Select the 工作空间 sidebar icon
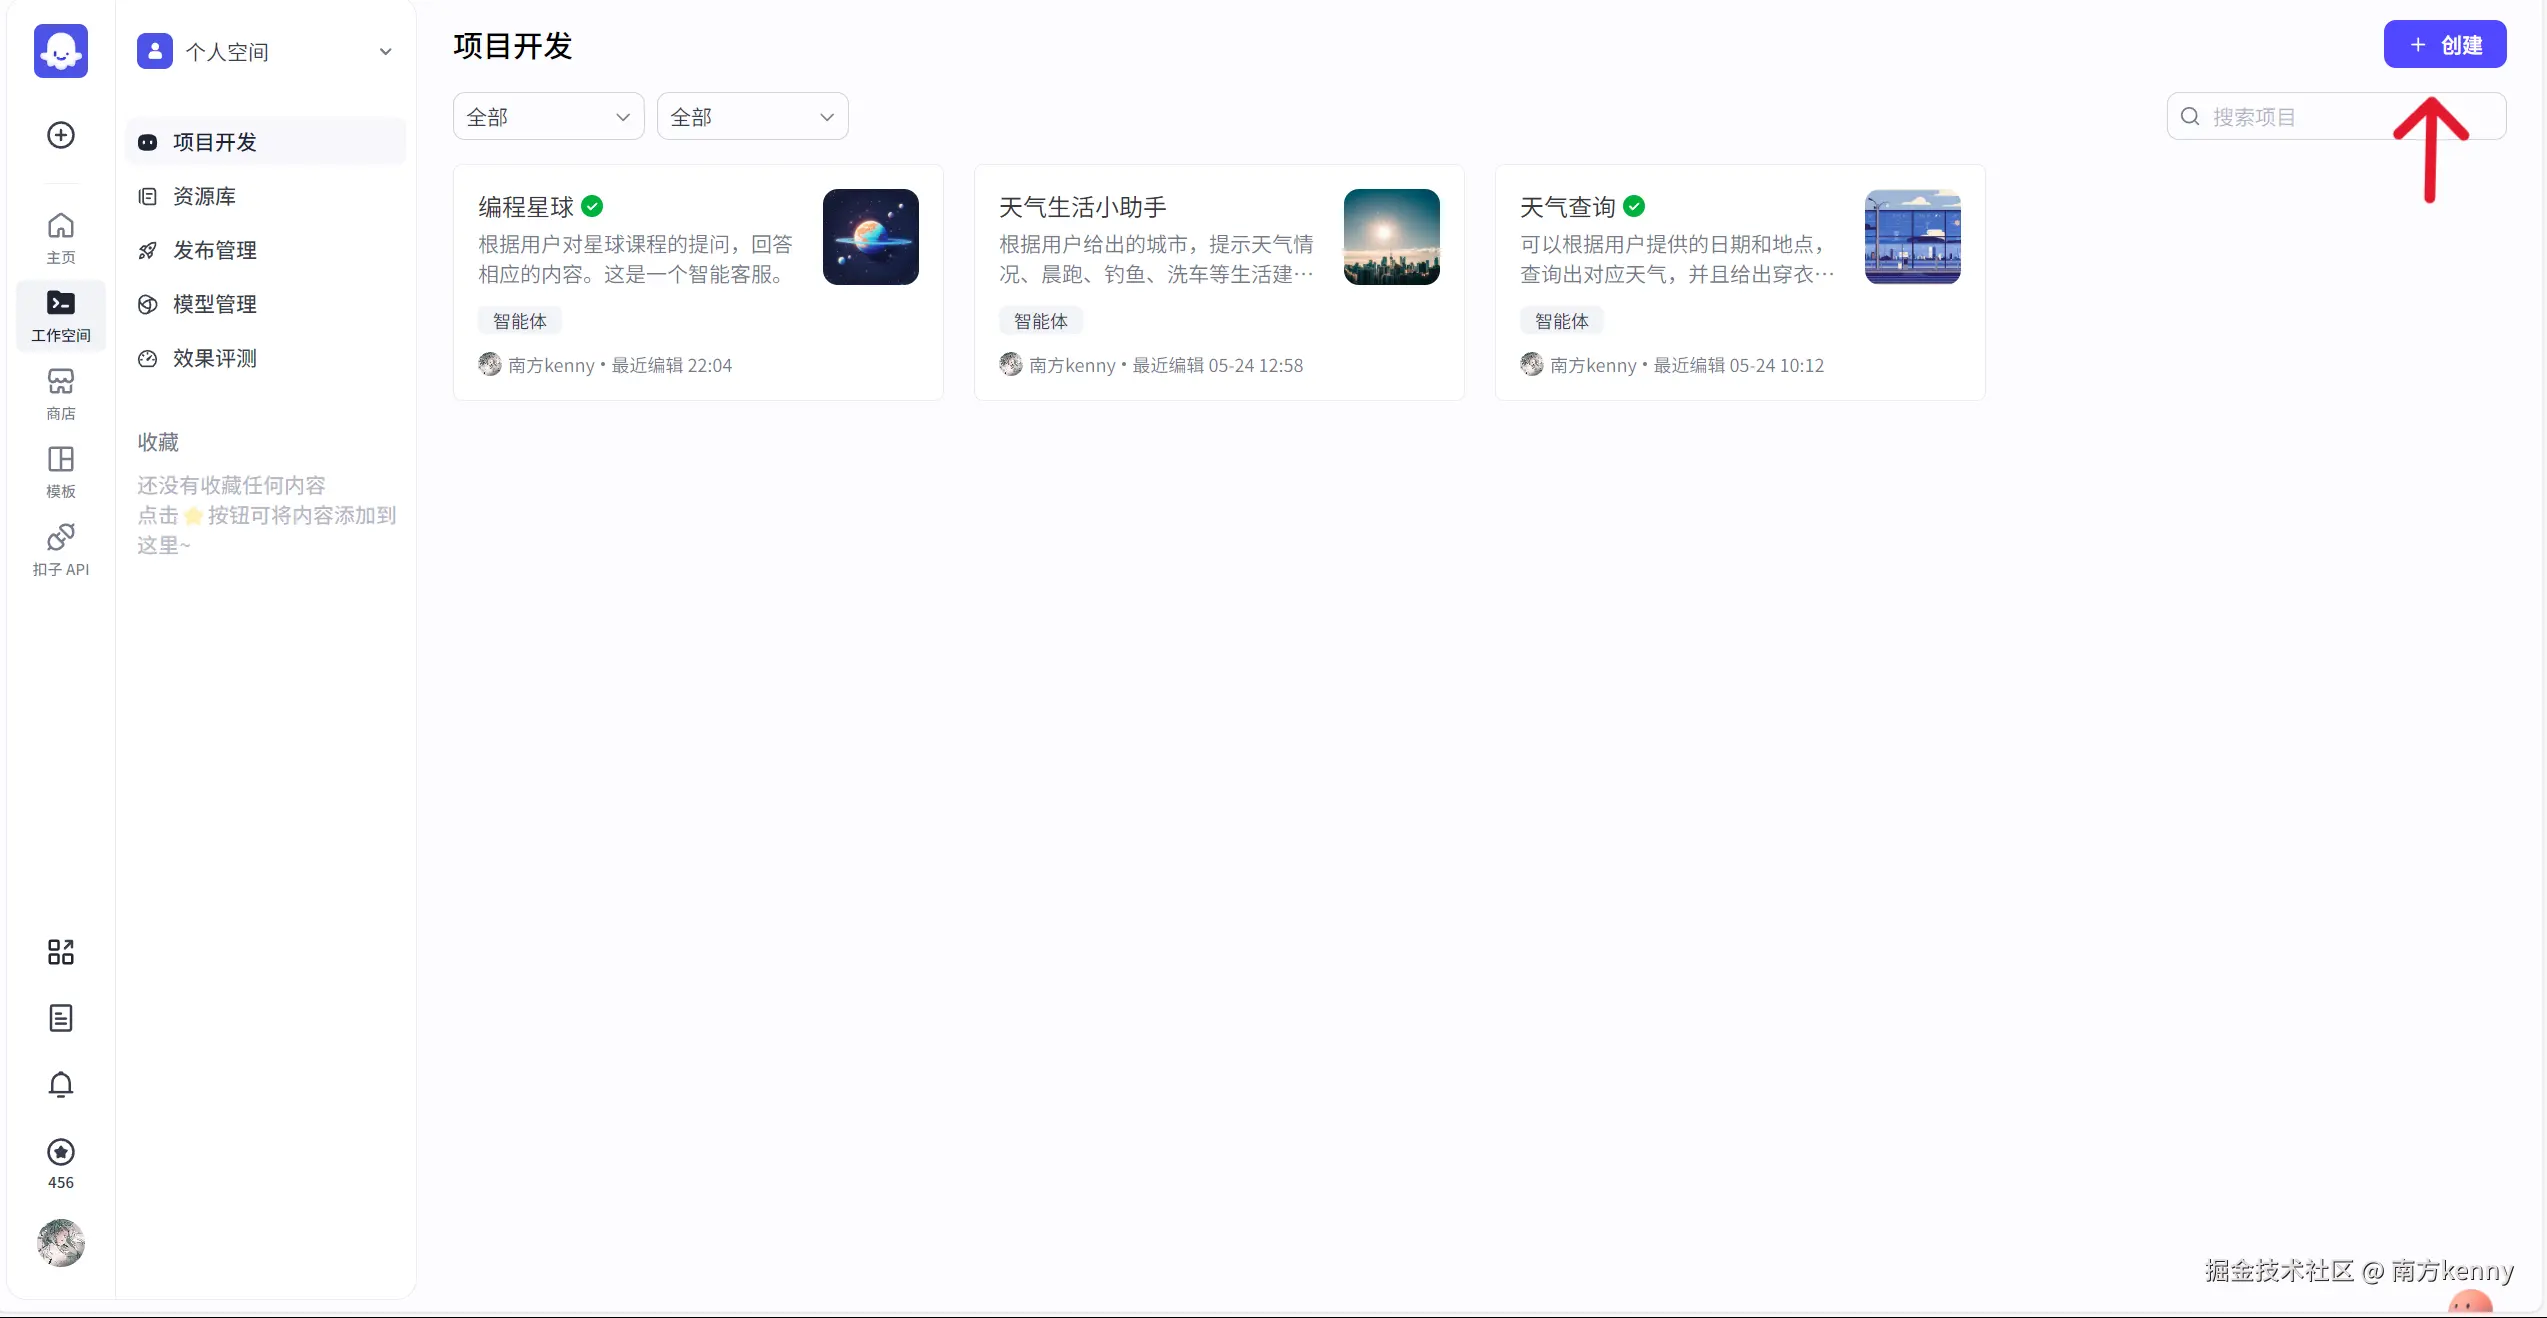This screenshot has height=1318, width=2547. 60,315
